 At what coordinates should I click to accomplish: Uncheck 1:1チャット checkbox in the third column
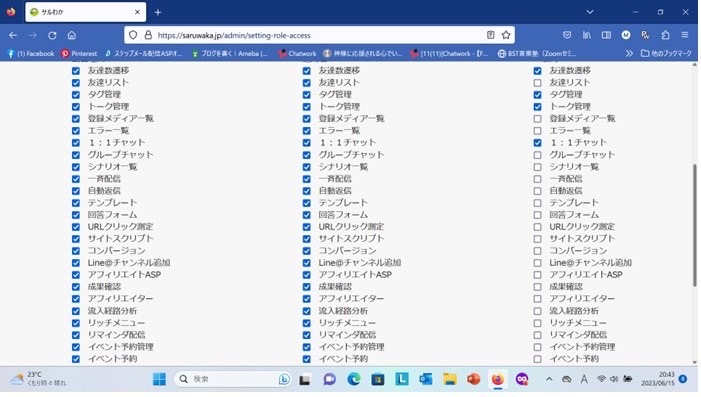[x=537, y=143]
